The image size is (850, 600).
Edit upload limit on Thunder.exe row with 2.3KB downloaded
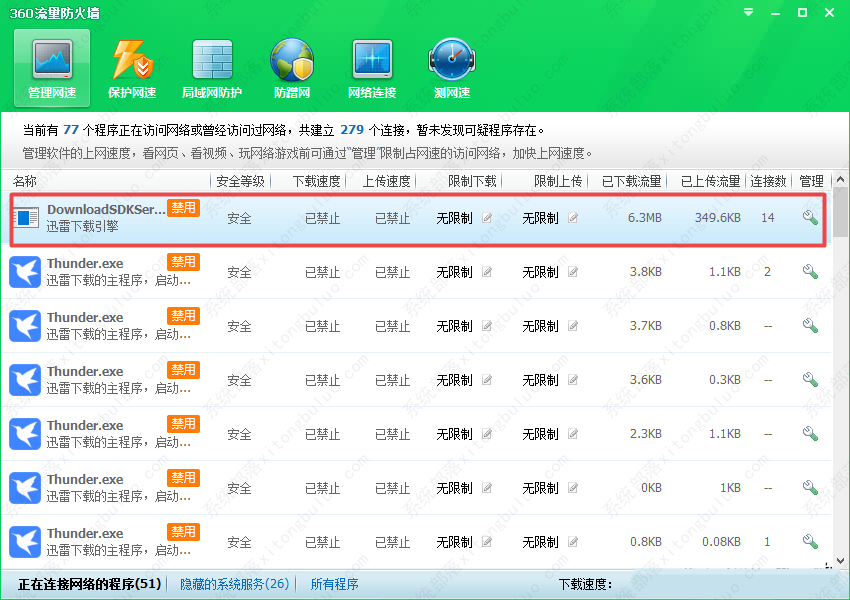click(x=572, y=434)
